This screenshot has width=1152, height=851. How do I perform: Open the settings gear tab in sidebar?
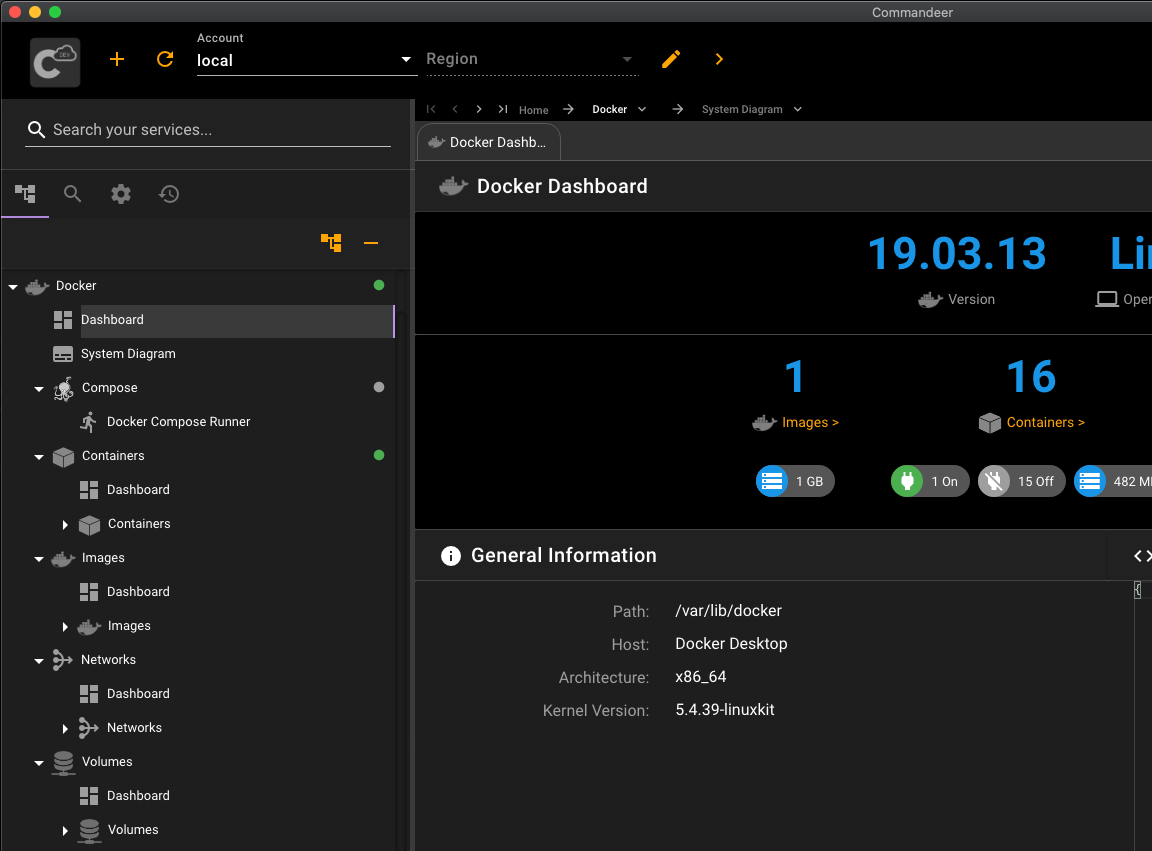pos(121,194)
